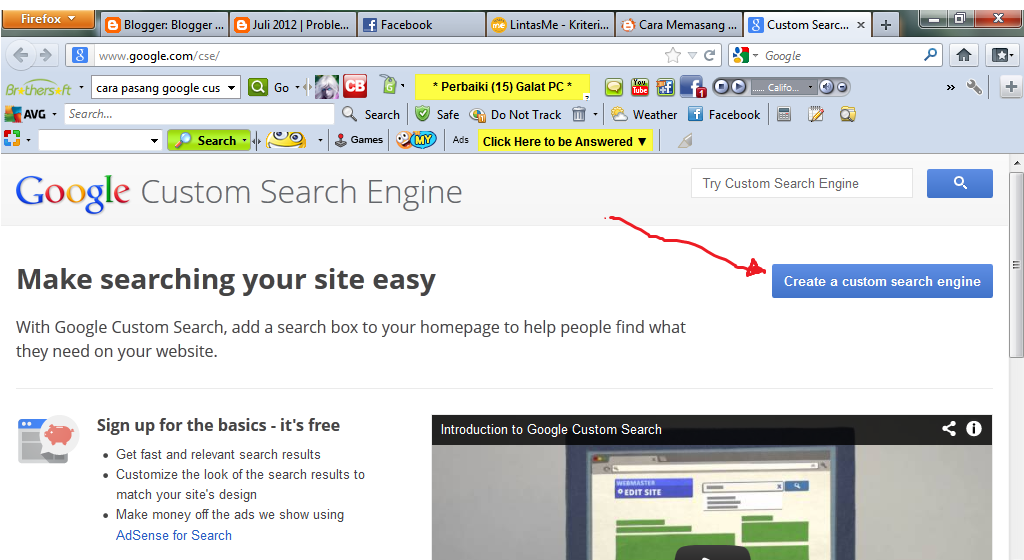1024x560 pixels.
Task: Click the blue search button on page
Action: coord(959,183)
